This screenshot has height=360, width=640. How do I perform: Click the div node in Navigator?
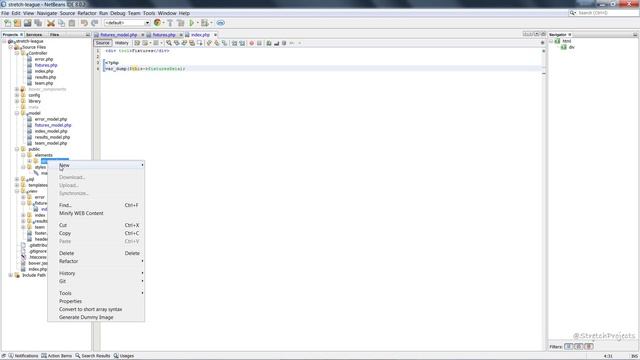pos(568,47)
